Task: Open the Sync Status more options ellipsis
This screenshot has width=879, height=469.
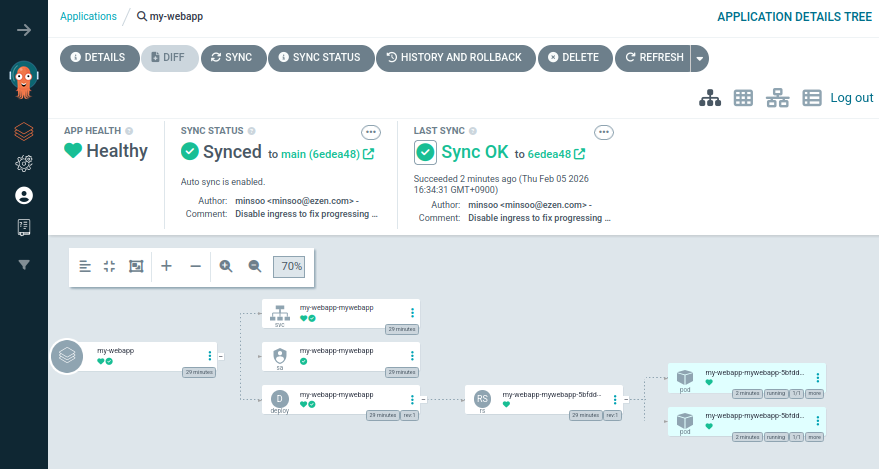Action: tap(371, 132)
